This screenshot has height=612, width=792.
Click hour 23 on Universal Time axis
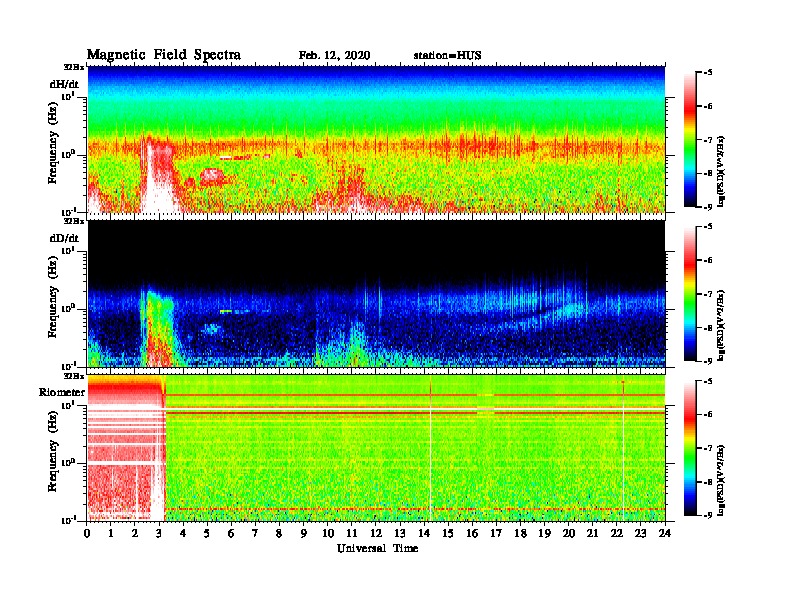tap(641, 534)
